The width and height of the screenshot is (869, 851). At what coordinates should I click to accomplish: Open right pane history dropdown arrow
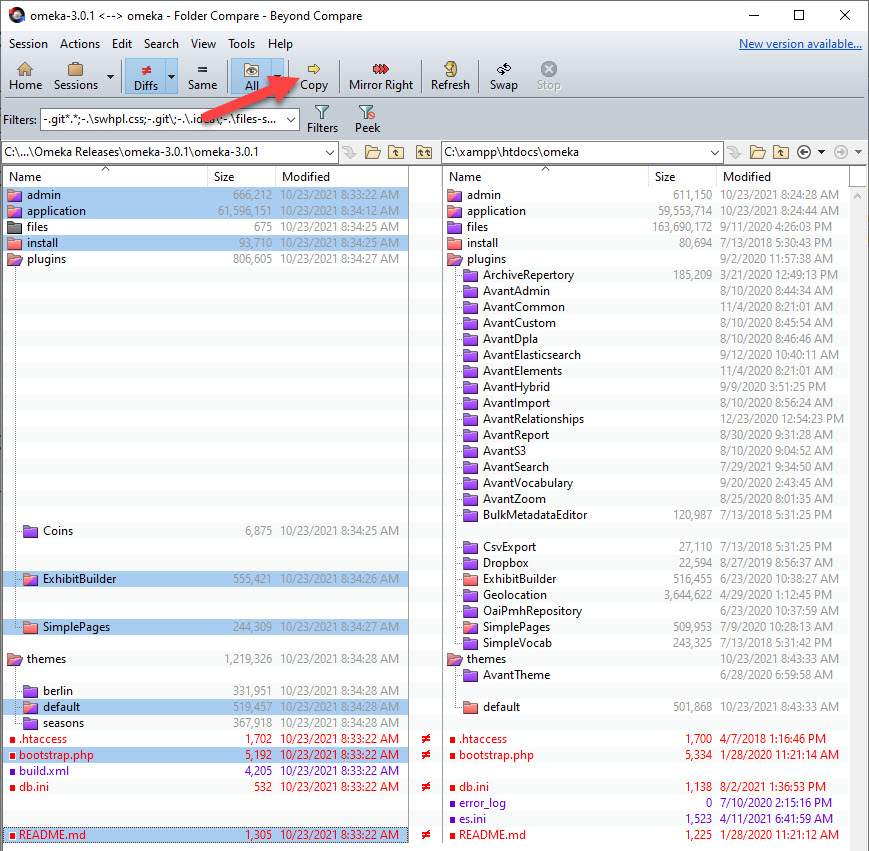click(821, 152)
